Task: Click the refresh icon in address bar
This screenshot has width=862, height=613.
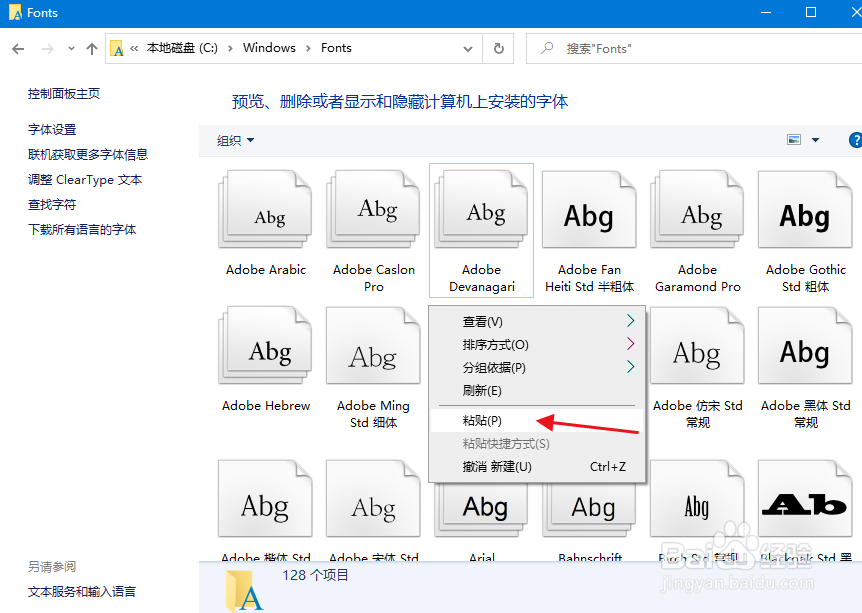Action: pyautogui.click(x=498, y=47)
